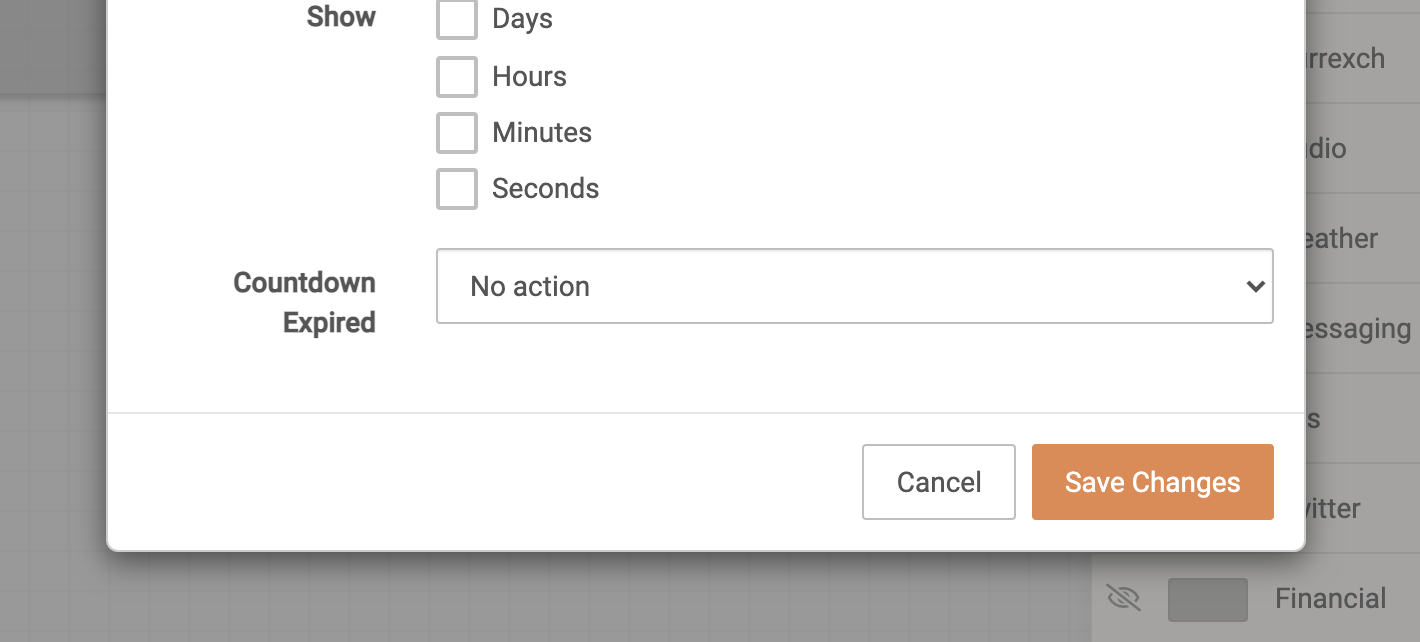Click the chevron on the No action selector

(x=1255, y=286)
